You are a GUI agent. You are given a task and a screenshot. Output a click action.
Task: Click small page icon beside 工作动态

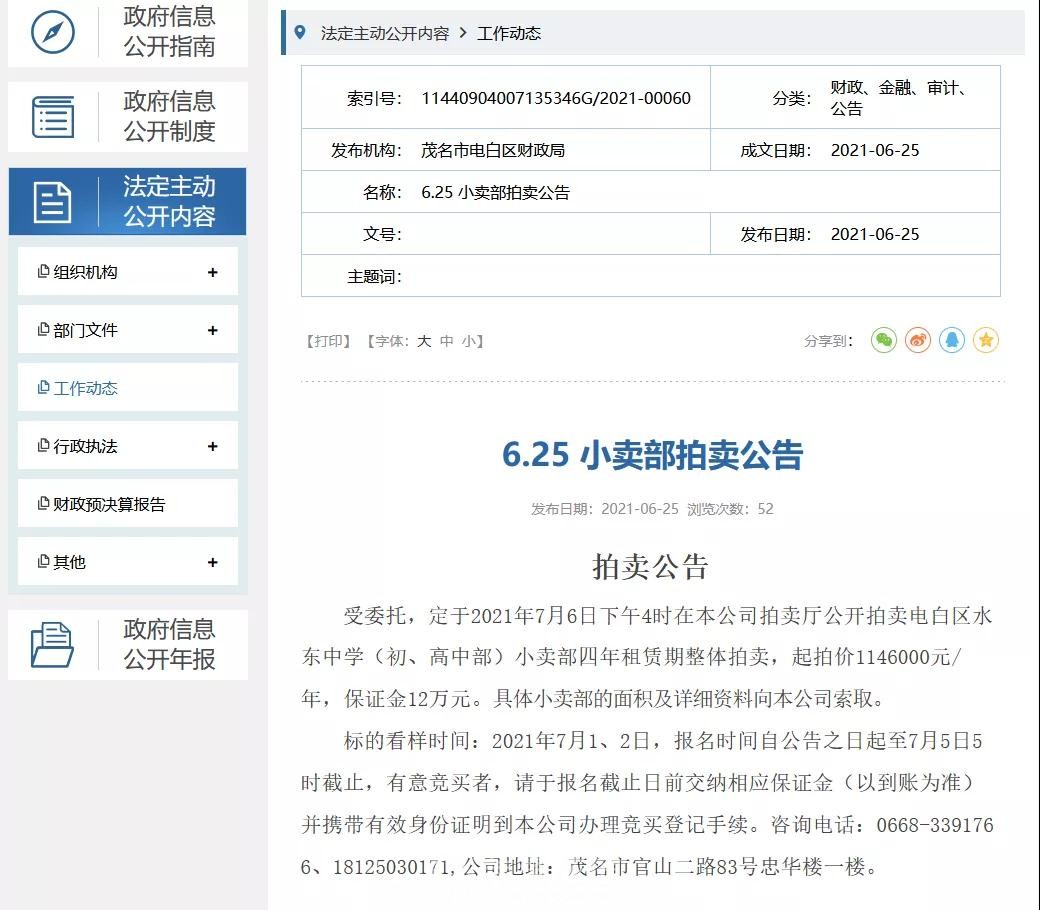pos(43,387)
